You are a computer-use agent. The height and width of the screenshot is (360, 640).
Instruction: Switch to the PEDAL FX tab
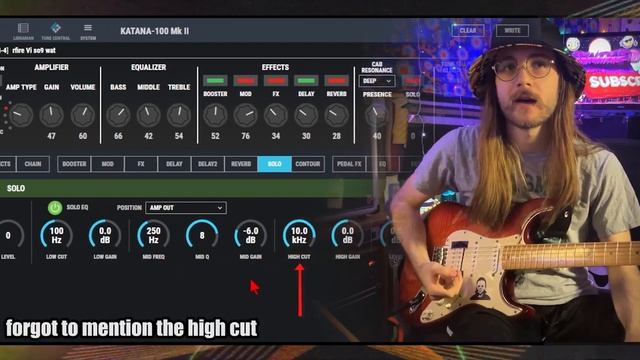point(349,164)
